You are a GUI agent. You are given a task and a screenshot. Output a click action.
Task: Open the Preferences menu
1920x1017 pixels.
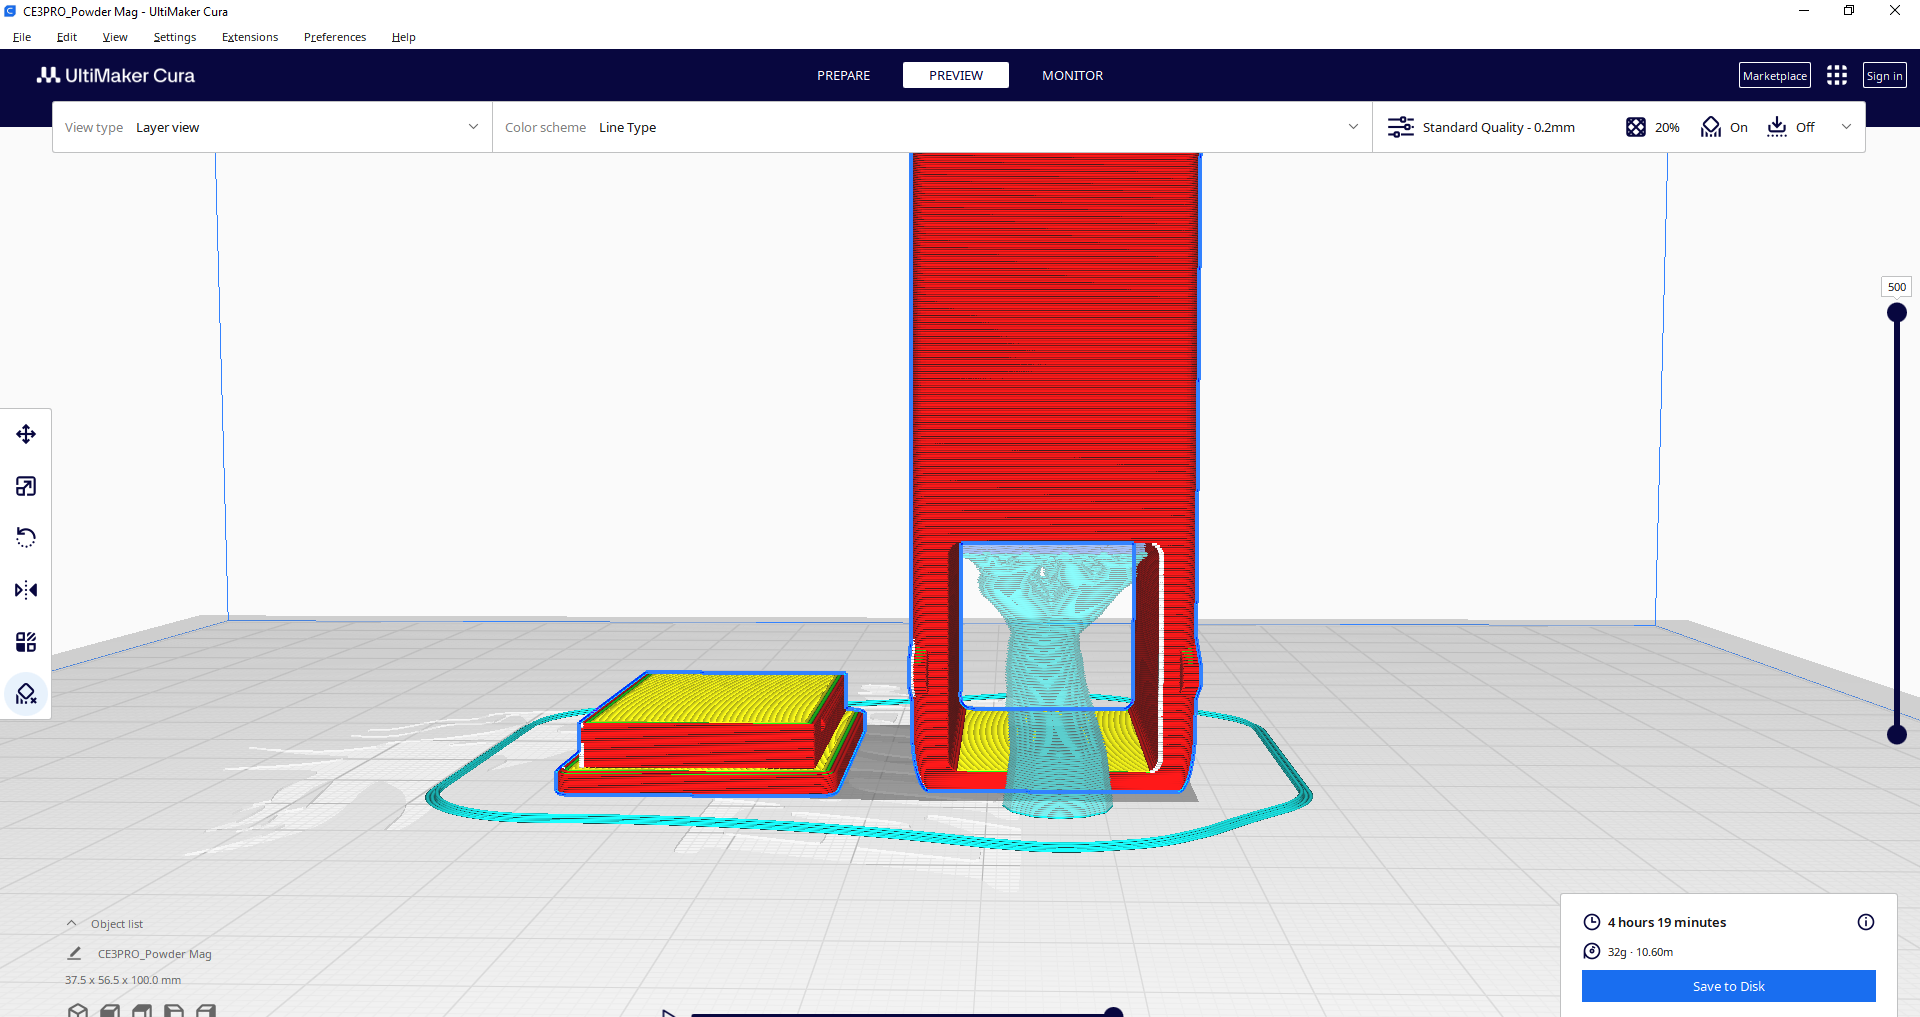coord(335,37)
